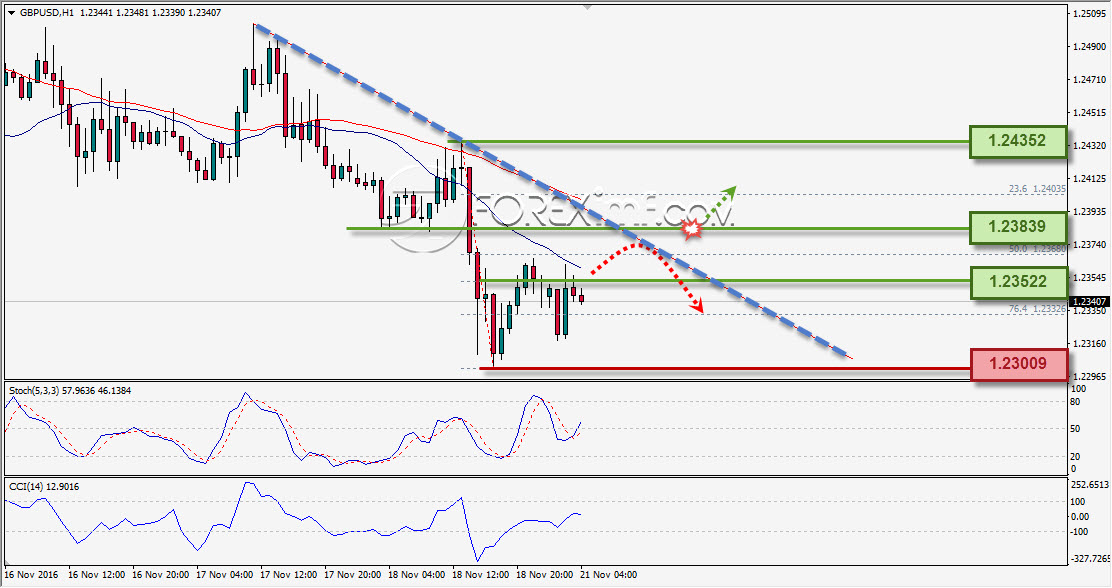Click the CCI scale value 252.6513

point(1089,485)
